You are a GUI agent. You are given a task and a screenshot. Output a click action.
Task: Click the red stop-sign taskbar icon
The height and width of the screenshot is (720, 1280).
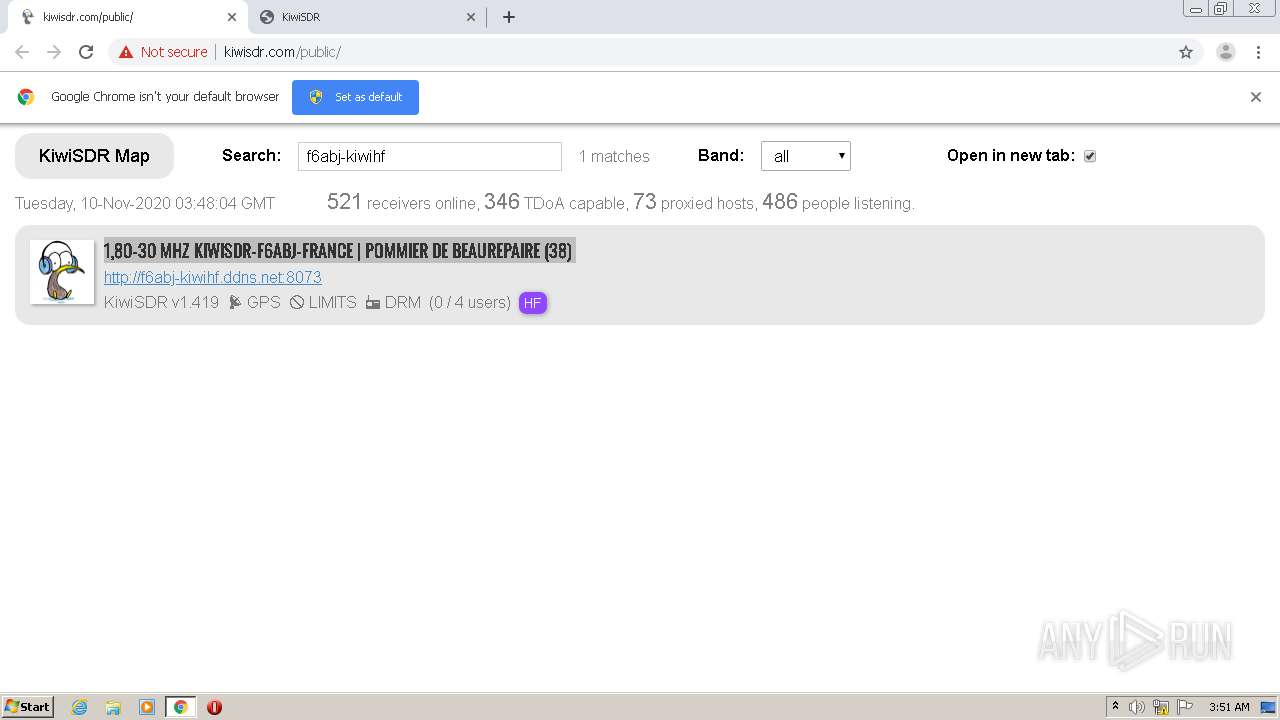tap(214, 707)
